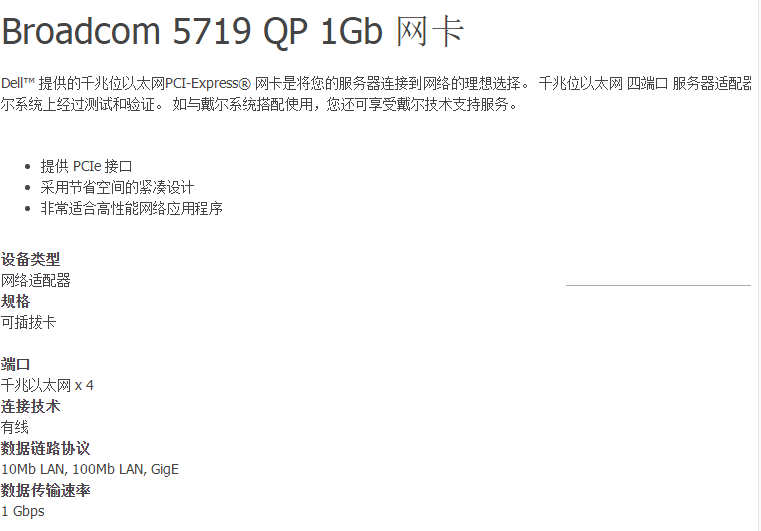Click the '千兆以太网 x 4' text
This screenshot has height=531, width=761.
(47, 386)
